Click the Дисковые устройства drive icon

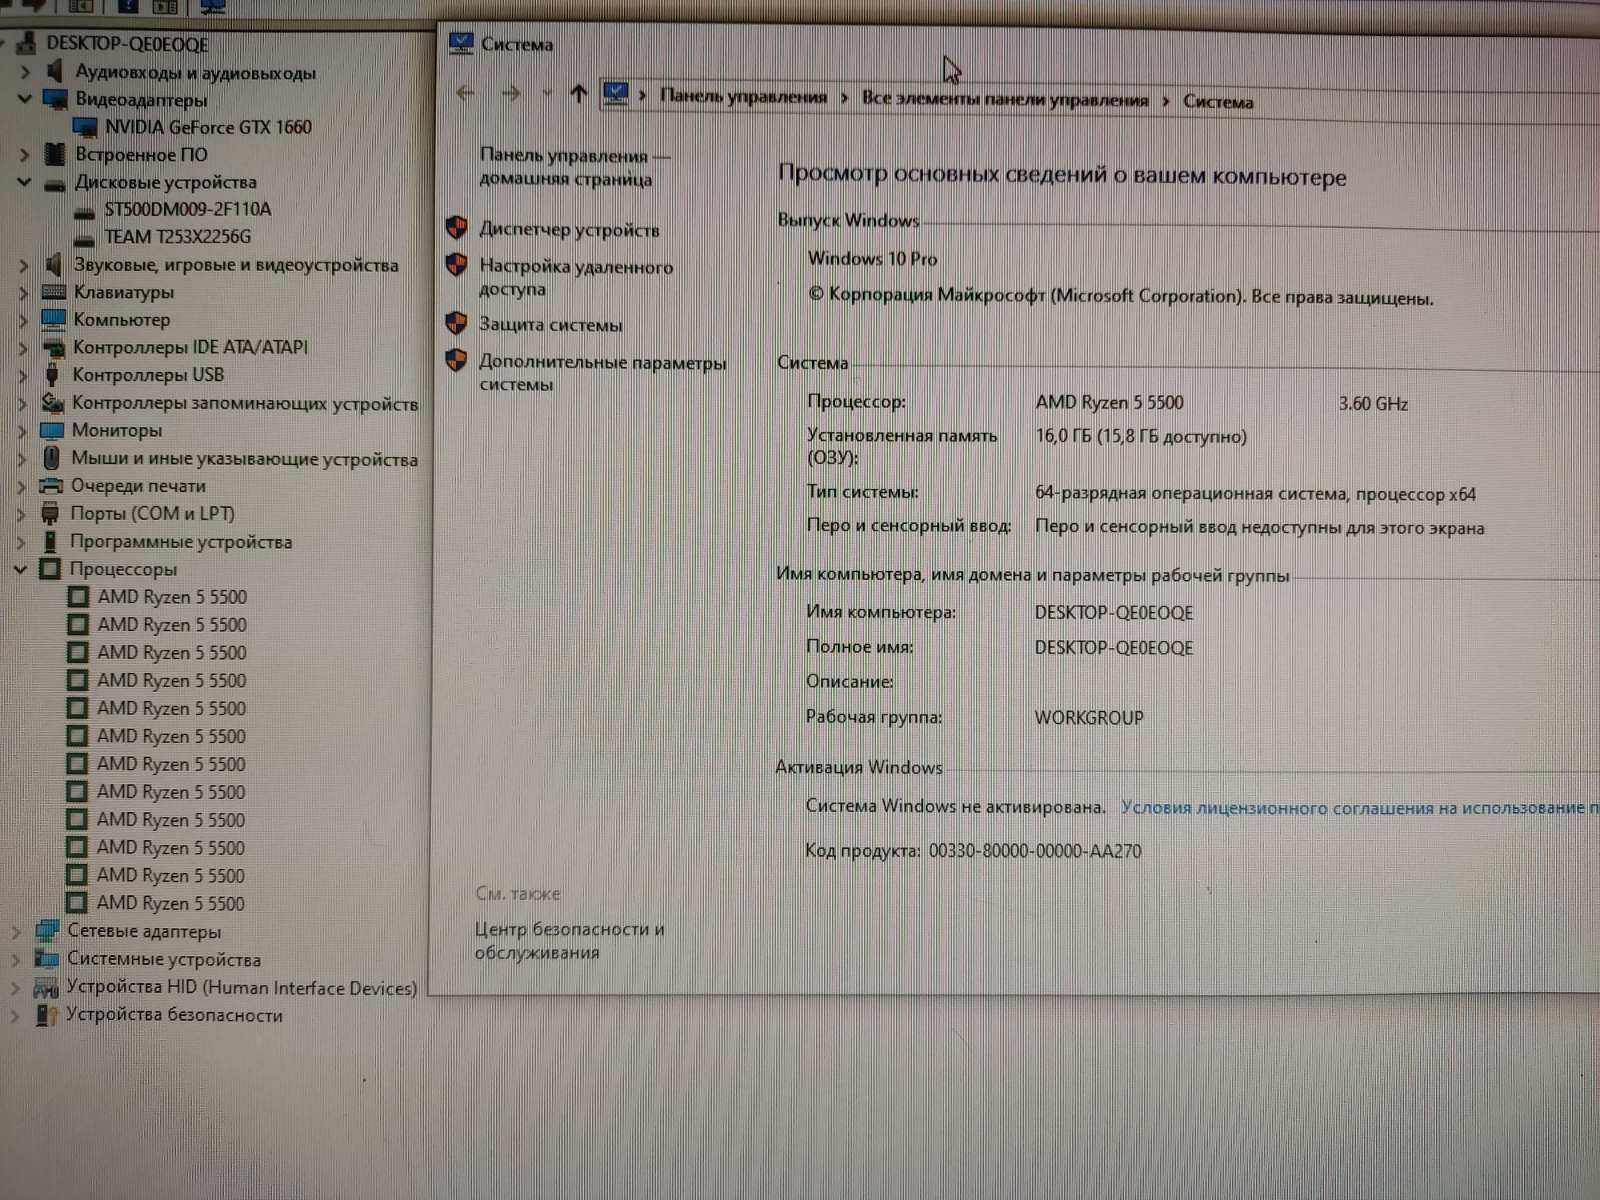(x=54, y=183)
